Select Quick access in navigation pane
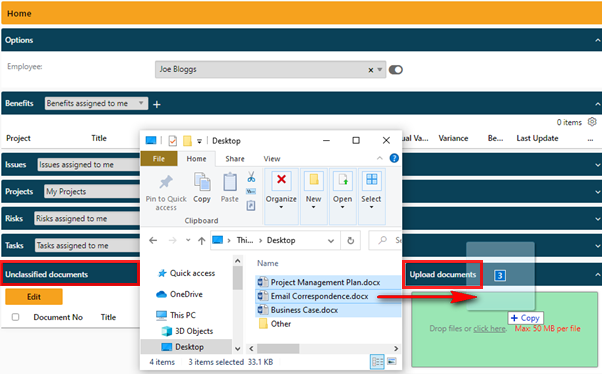This screenshot has width=602, height=374. click(186, 273)
